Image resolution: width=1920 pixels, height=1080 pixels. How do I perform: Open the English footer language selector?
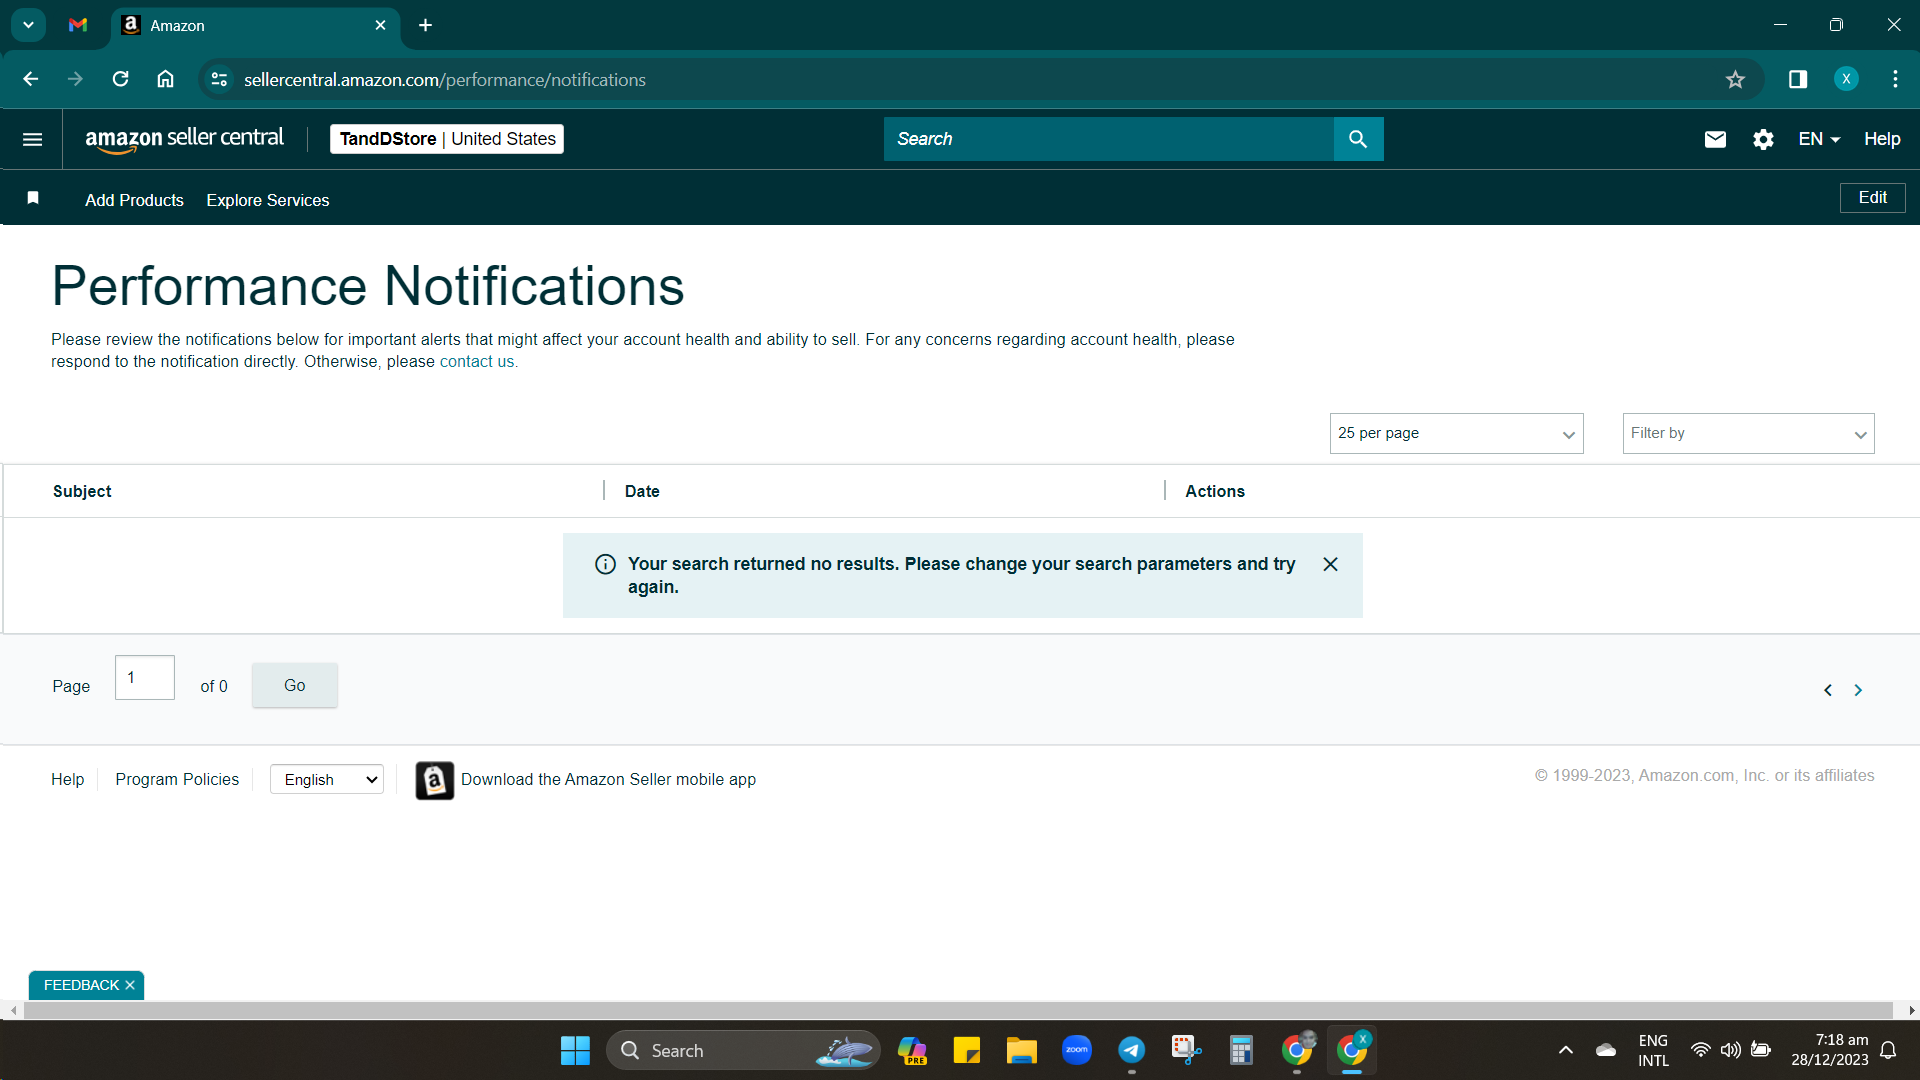click(327, 780)
